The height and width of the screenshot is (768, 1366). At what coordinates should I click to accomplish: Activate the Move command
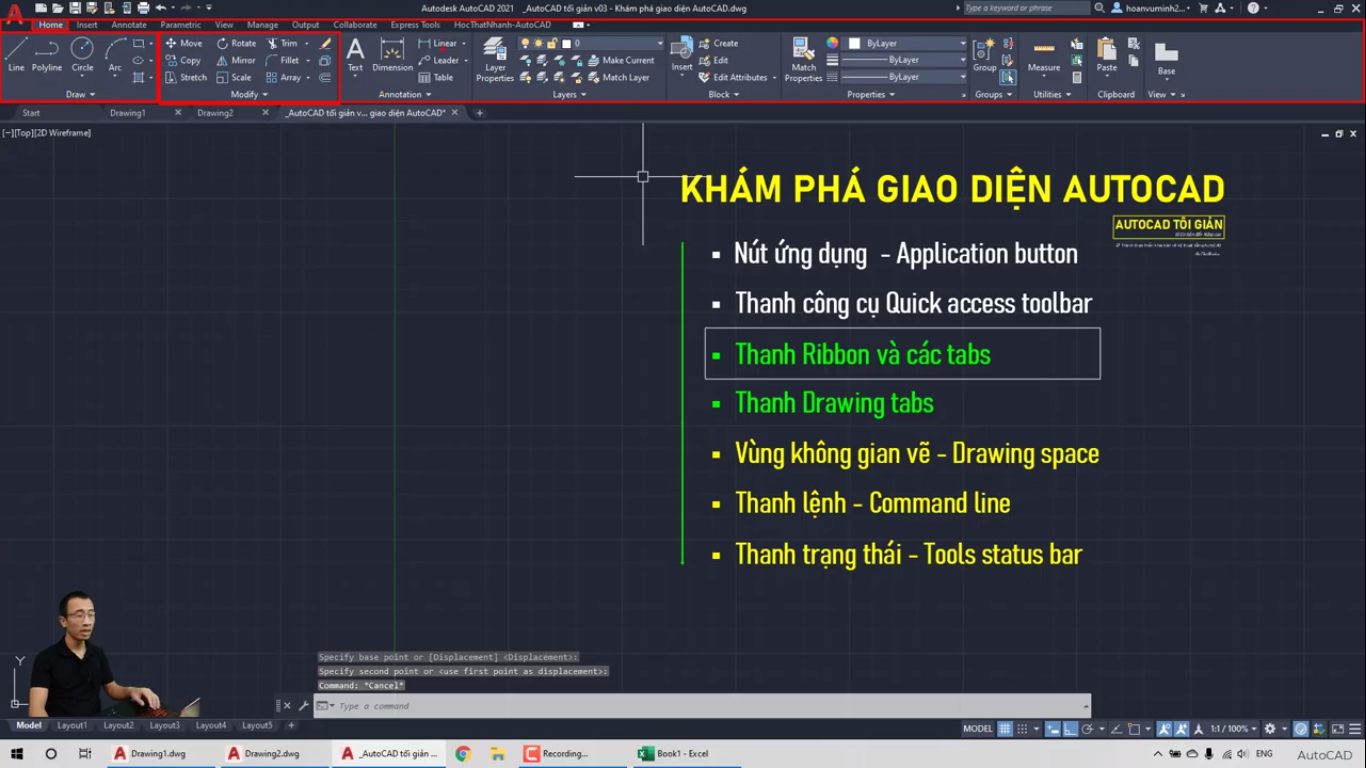(184, 43)
